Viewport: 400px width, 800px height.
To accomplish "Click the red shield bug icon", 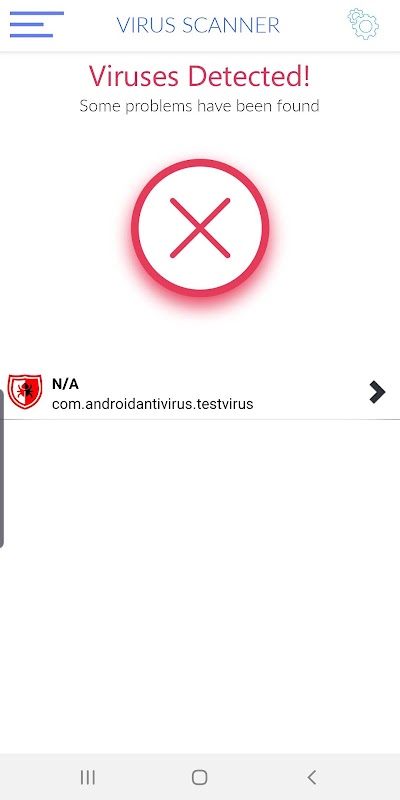I will [24, 392].
